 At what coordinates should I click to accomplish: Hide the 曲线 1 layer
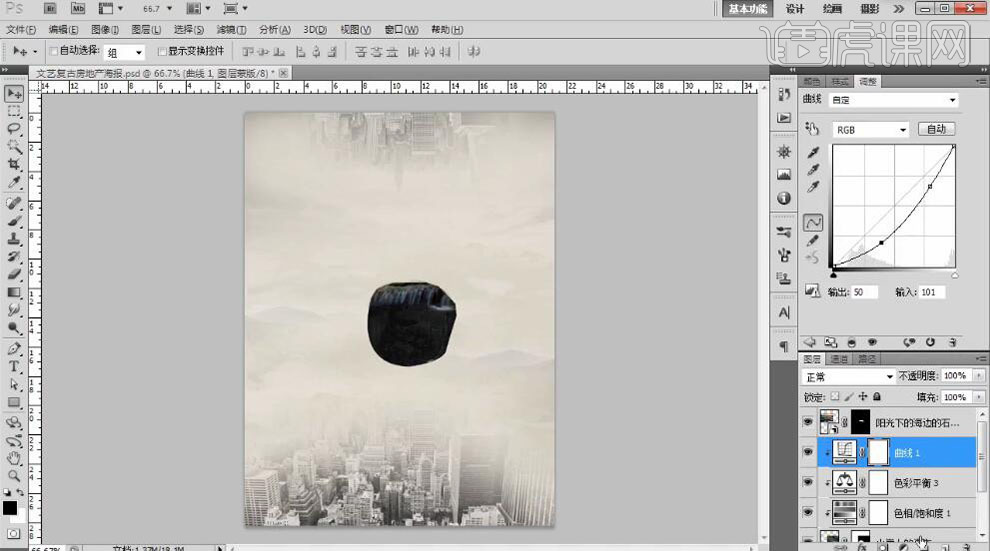[808, 452]
